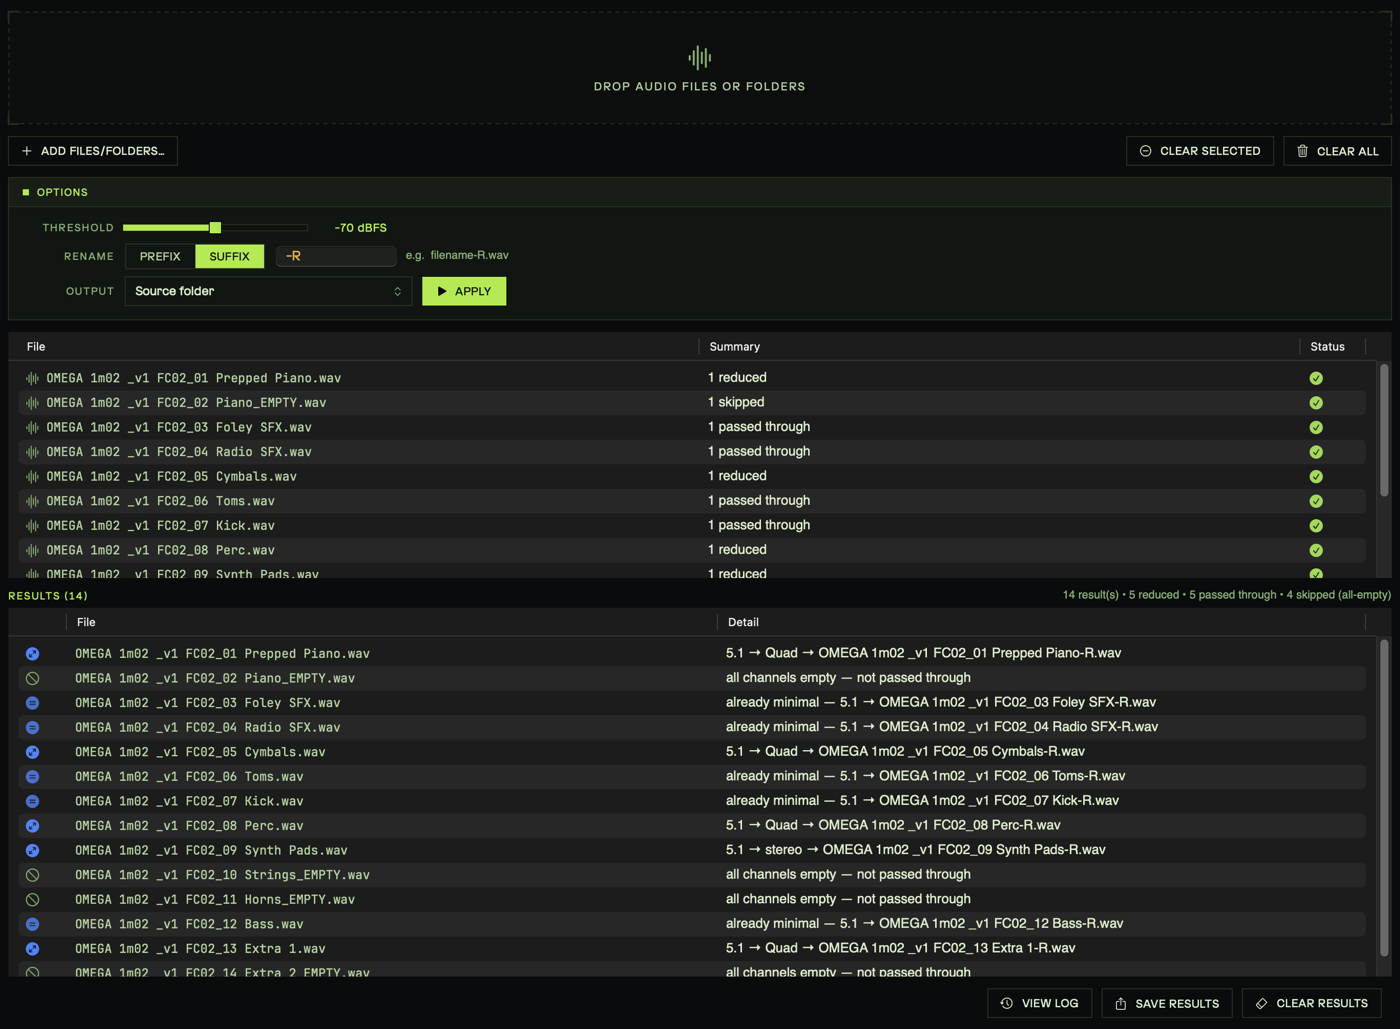Click the Detail column header in results
Screen dimensions: 1400x1029
pos(743,622)
